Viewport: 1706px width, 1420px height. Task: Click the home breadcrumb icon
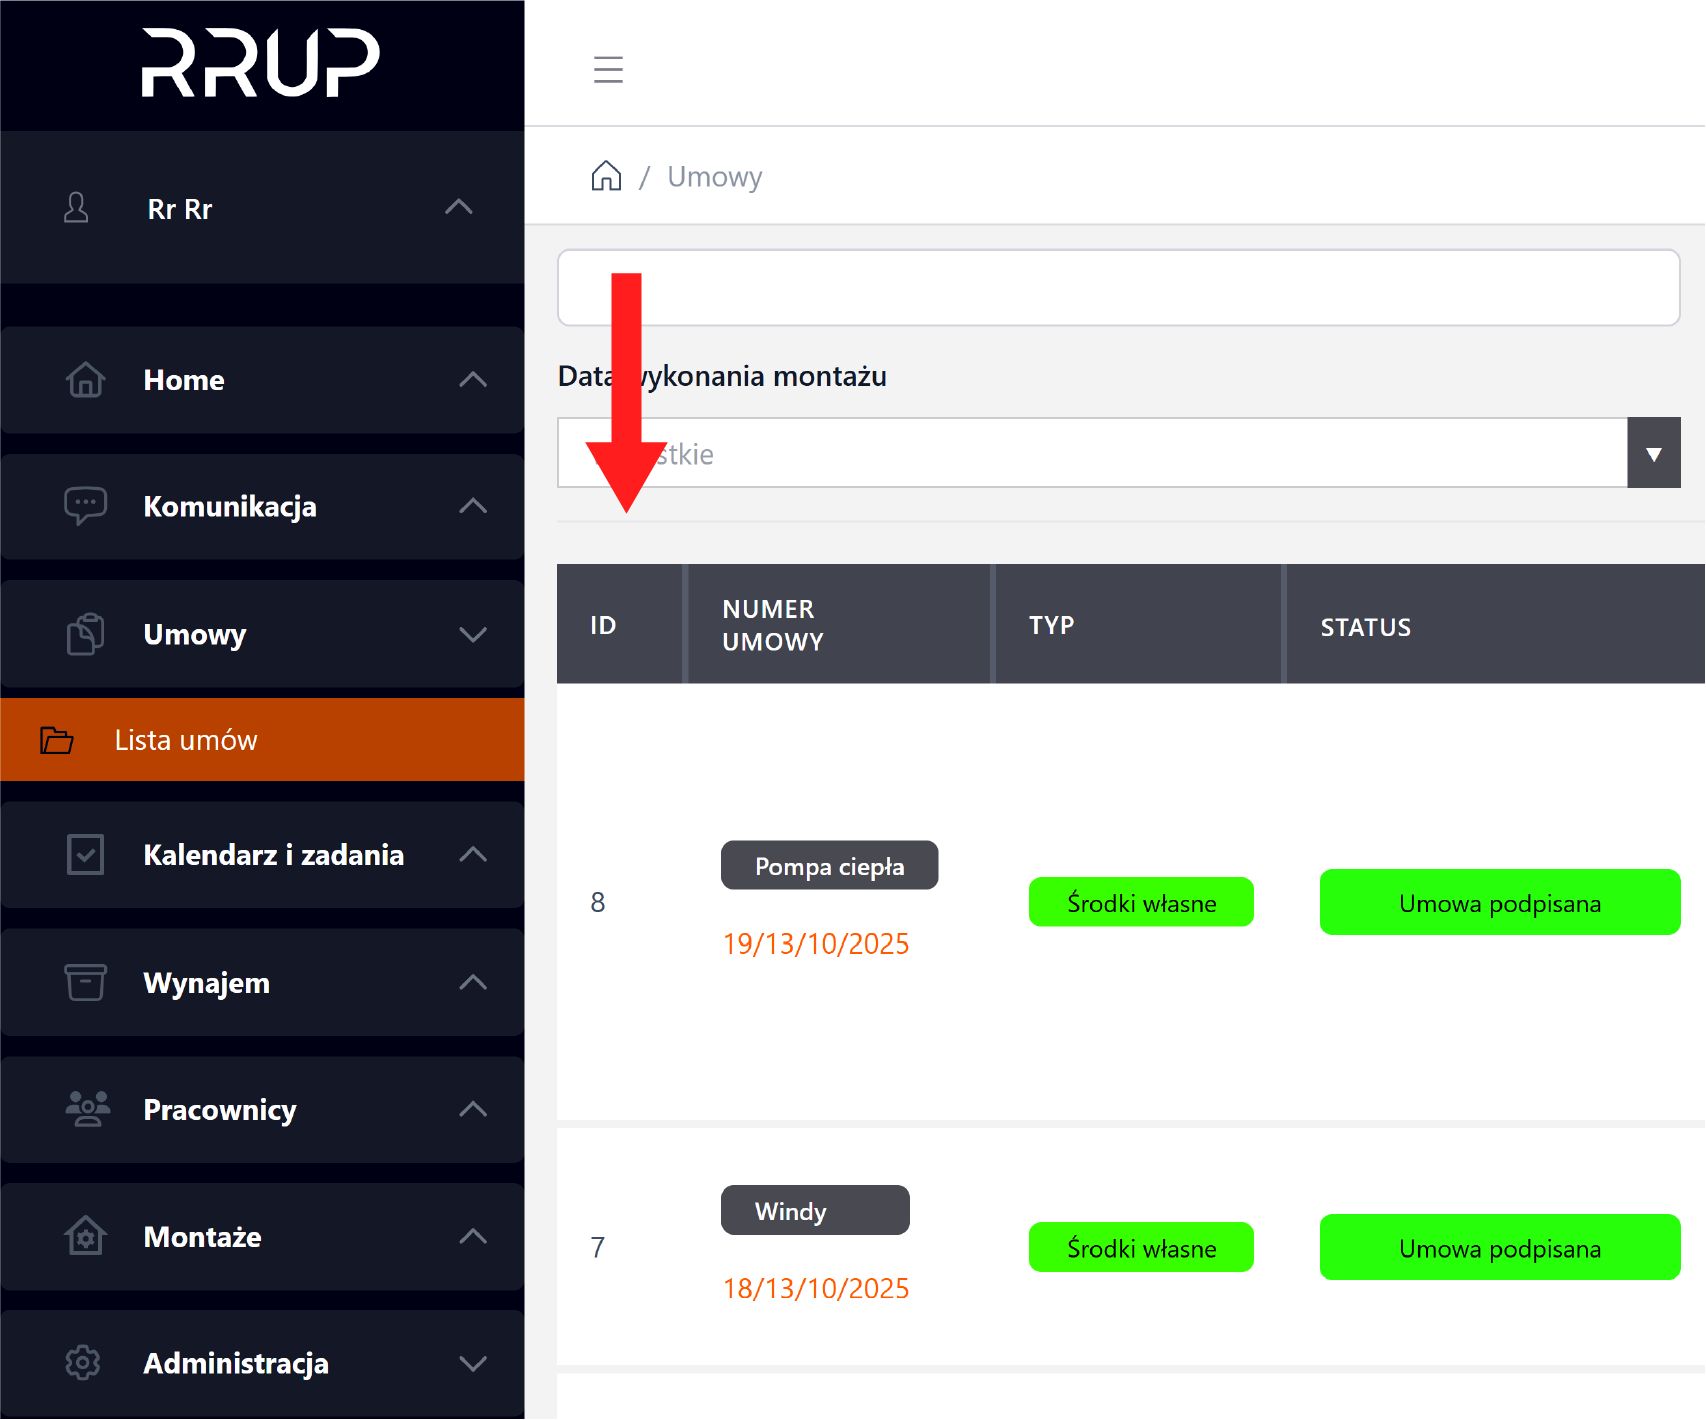(606, 176)
